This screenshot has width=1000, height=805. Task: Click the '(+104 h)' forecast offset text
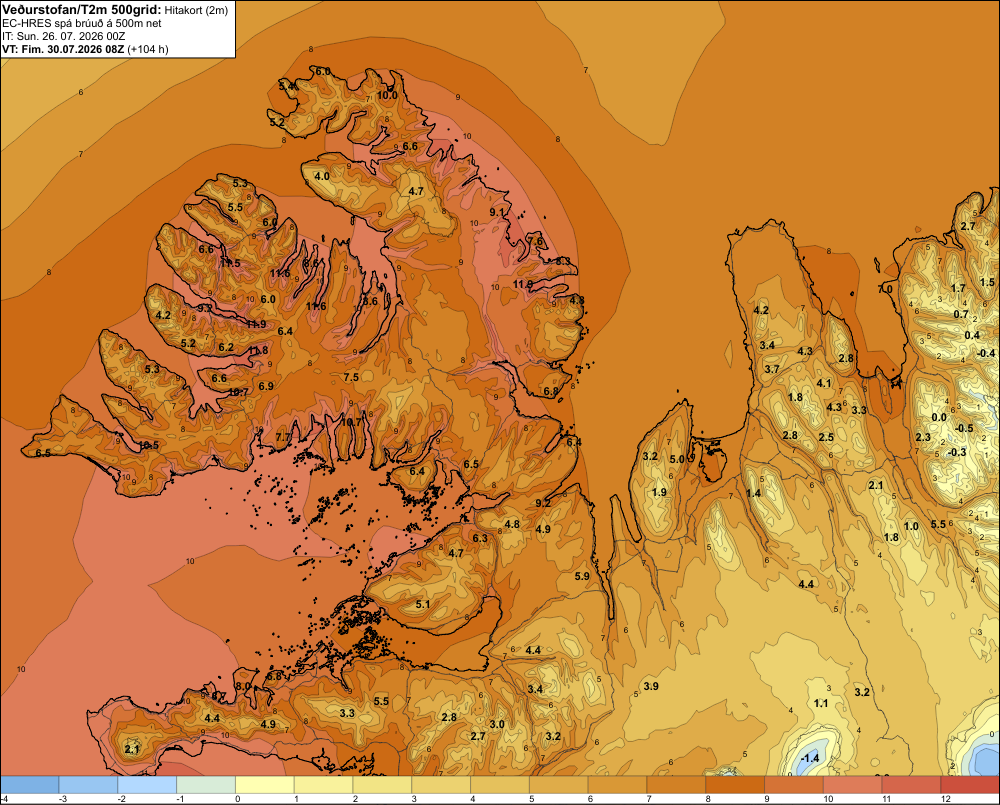tap(148, 49)
